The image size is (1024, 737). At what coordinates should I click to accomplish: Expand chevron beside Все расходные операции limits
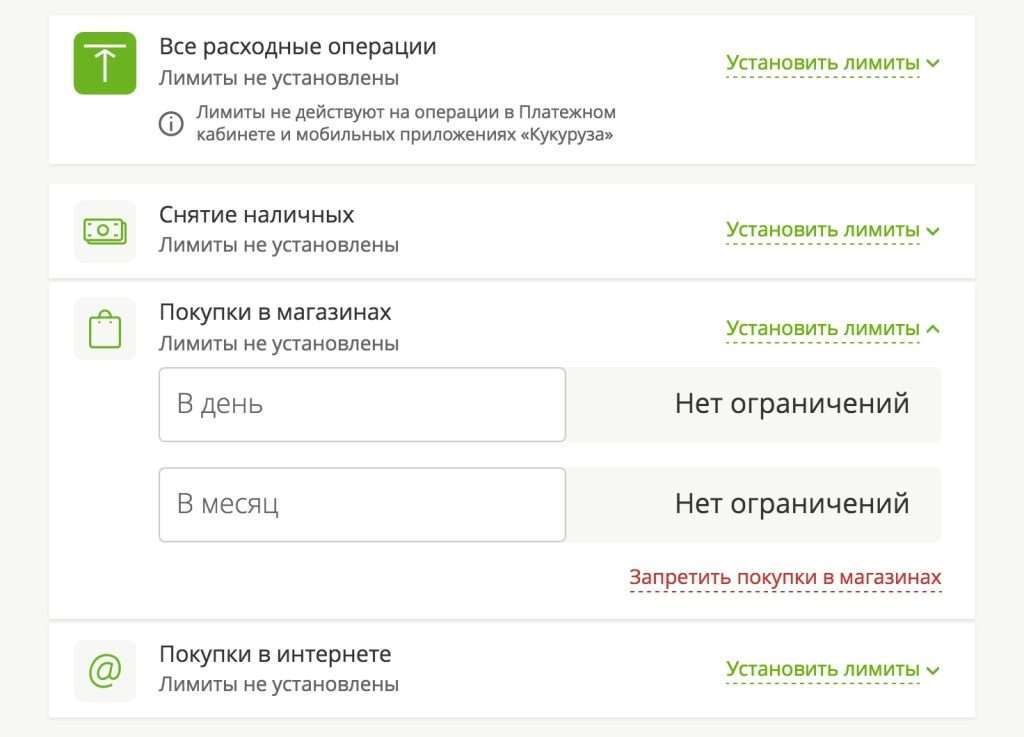[x=933, y=63]
